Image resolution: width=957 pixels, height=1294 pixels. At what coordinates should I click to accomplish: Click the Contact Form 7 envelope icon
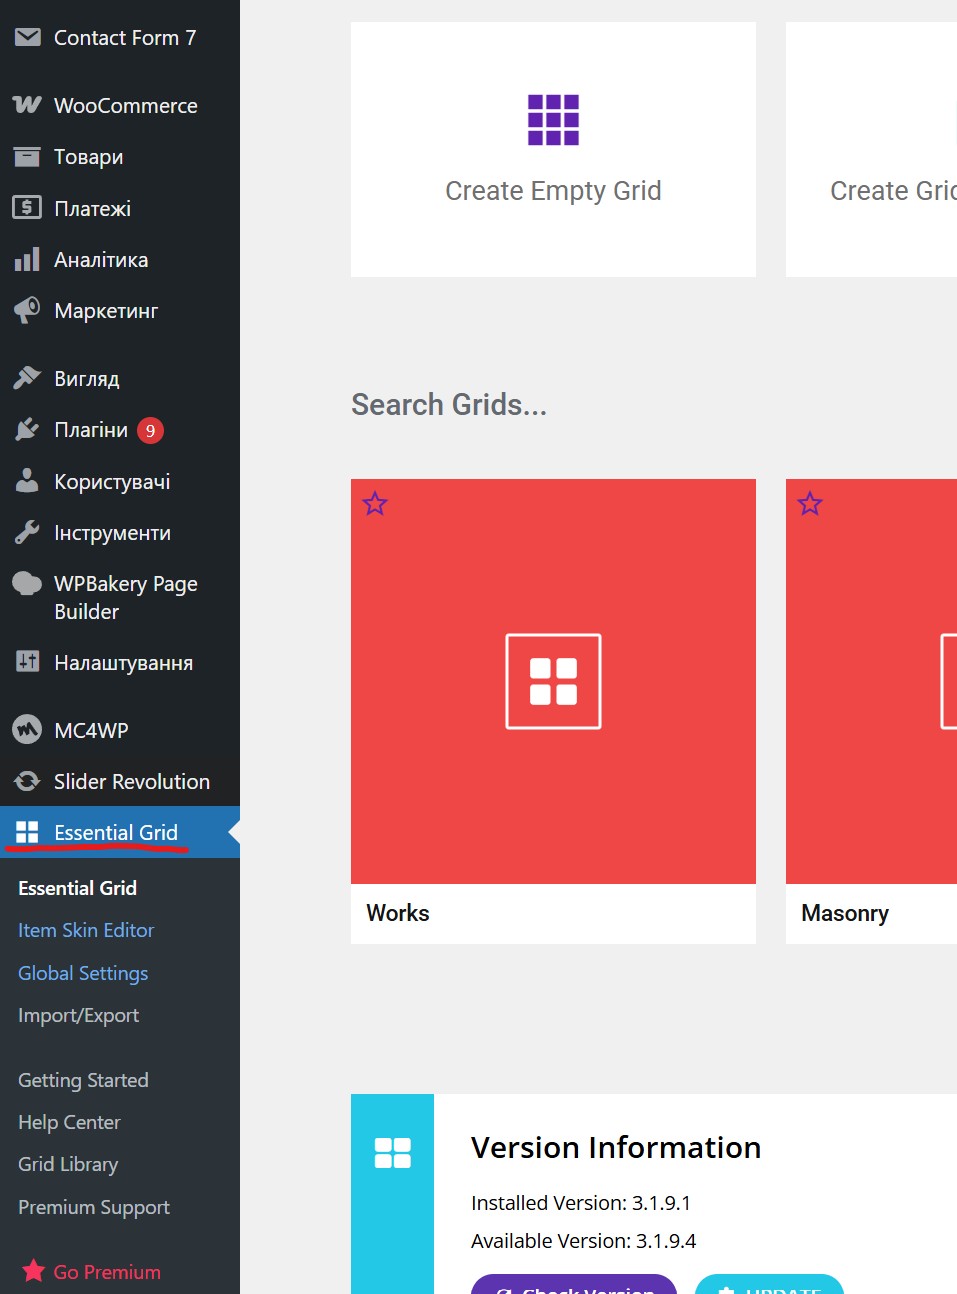point(27,38)
